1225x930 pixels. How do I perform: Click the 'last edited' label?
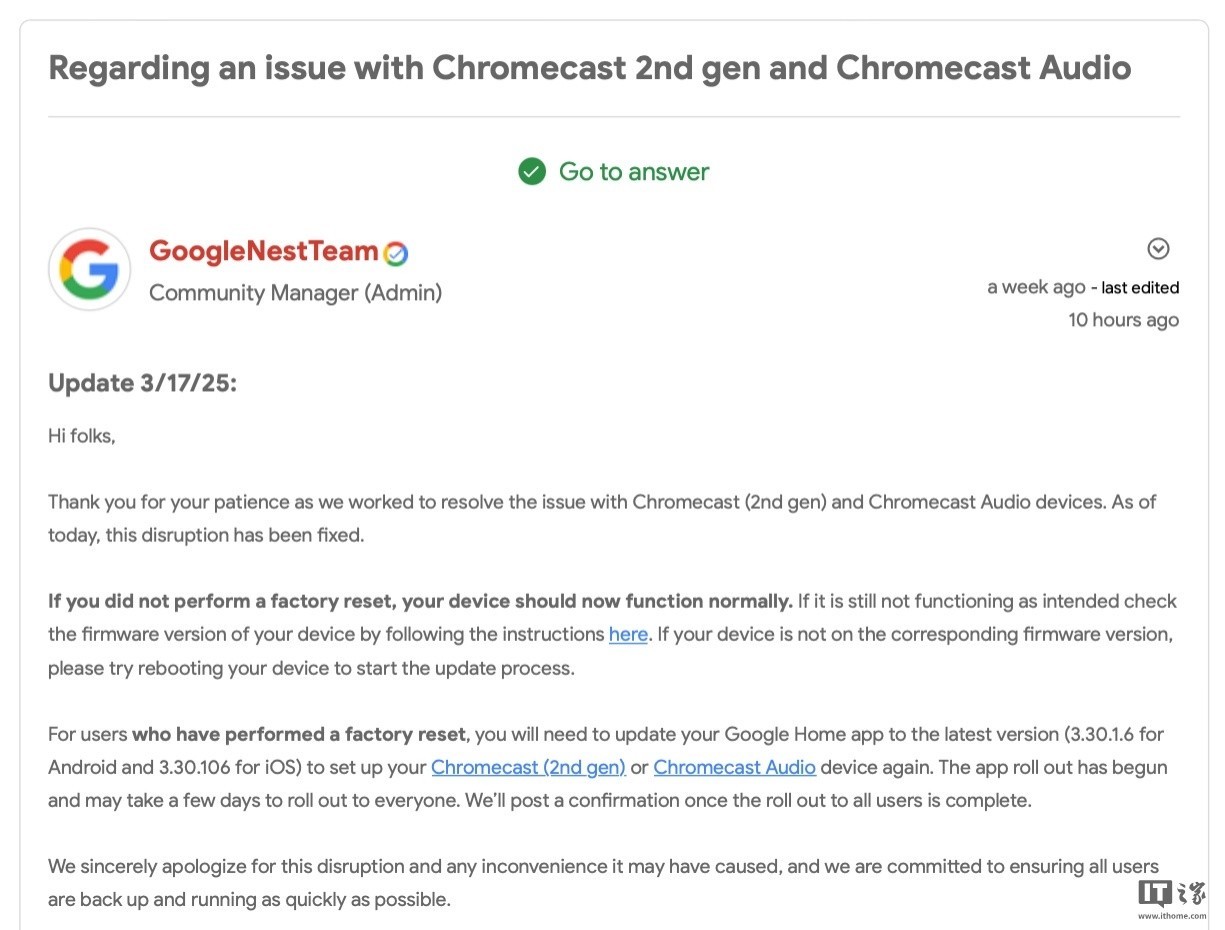pyautogui.click(x=1140, y=288)
